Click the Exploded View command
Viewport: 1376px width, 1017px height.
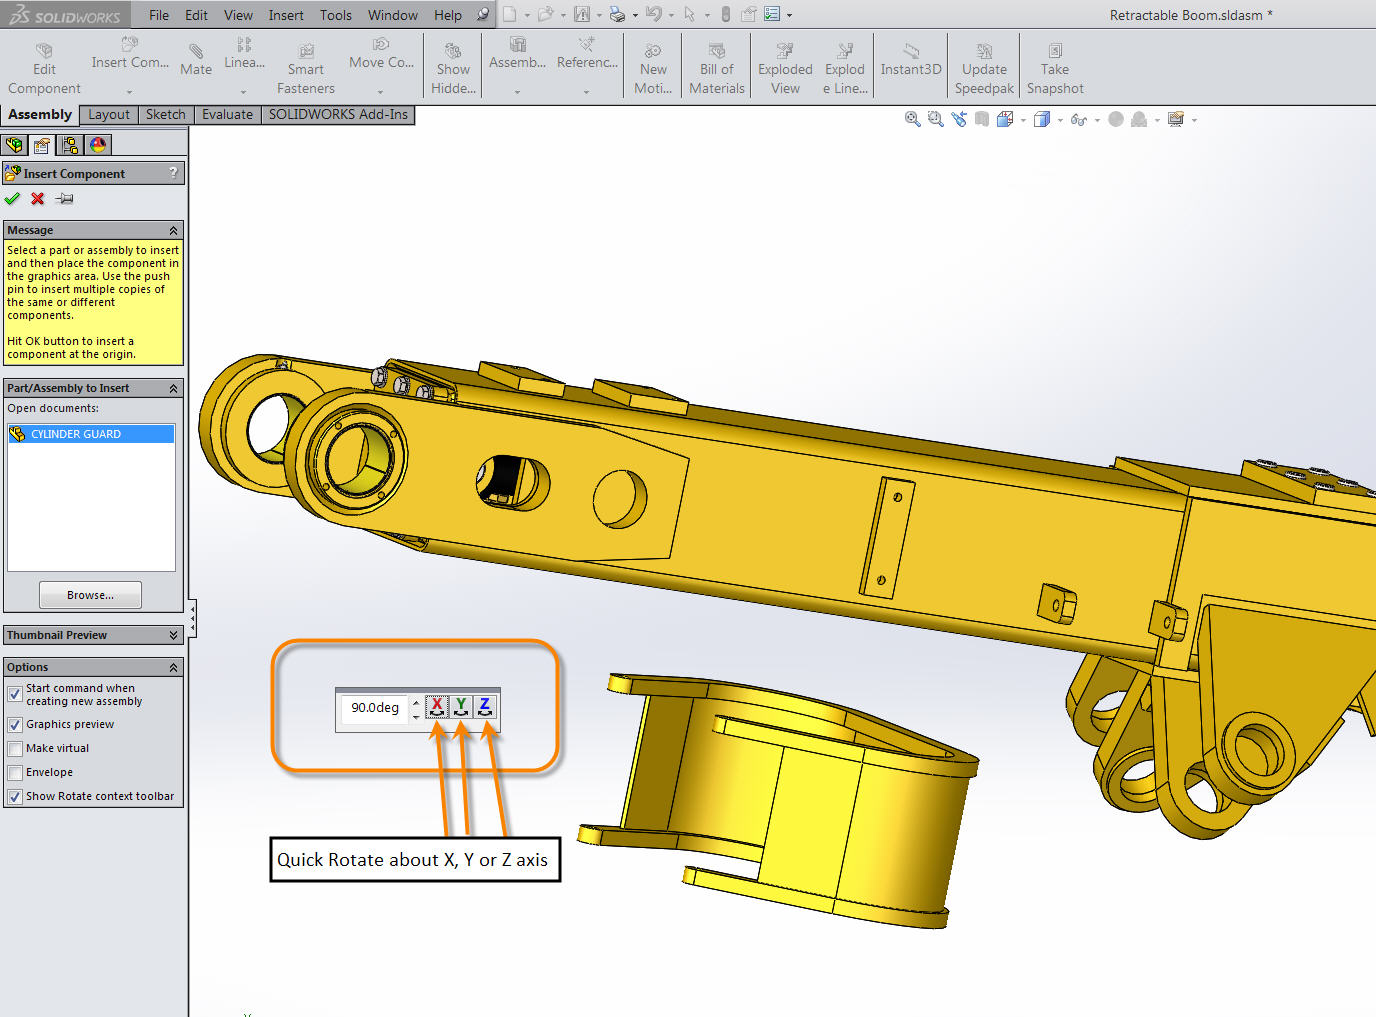[784, 63]
